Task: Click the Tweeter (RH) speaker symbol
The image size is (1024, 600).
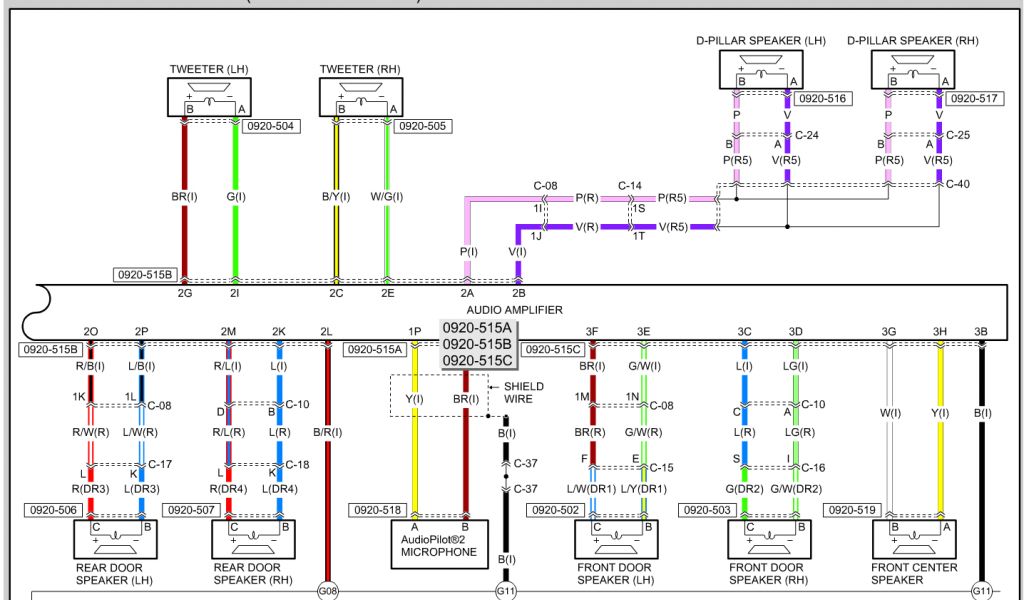Action: 360,98
